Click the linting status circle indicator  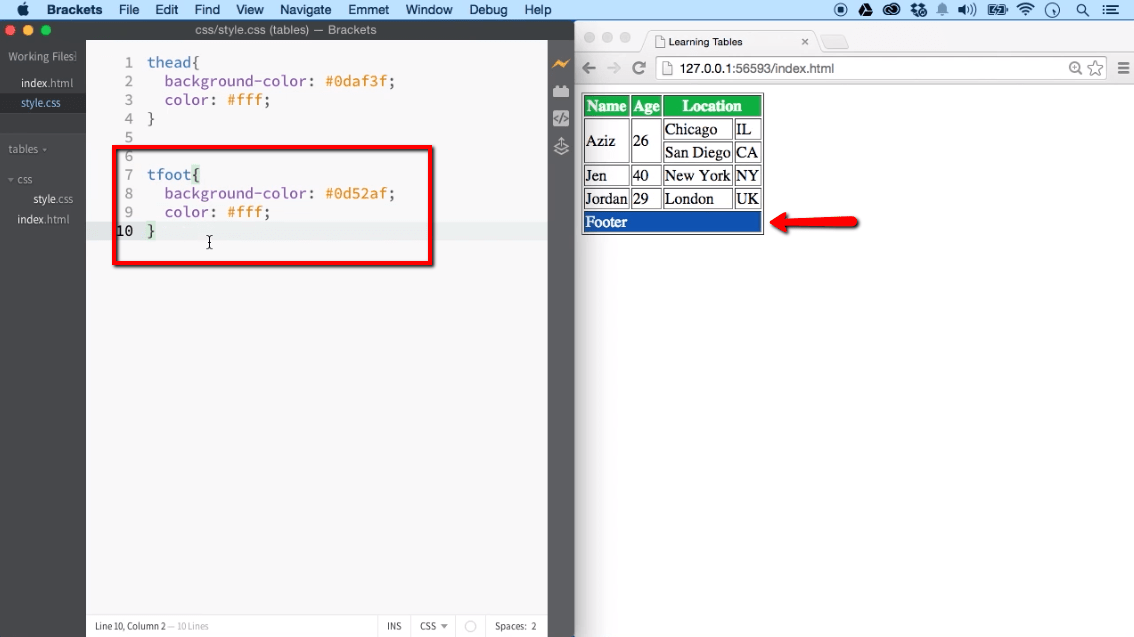tap(470, 626)
